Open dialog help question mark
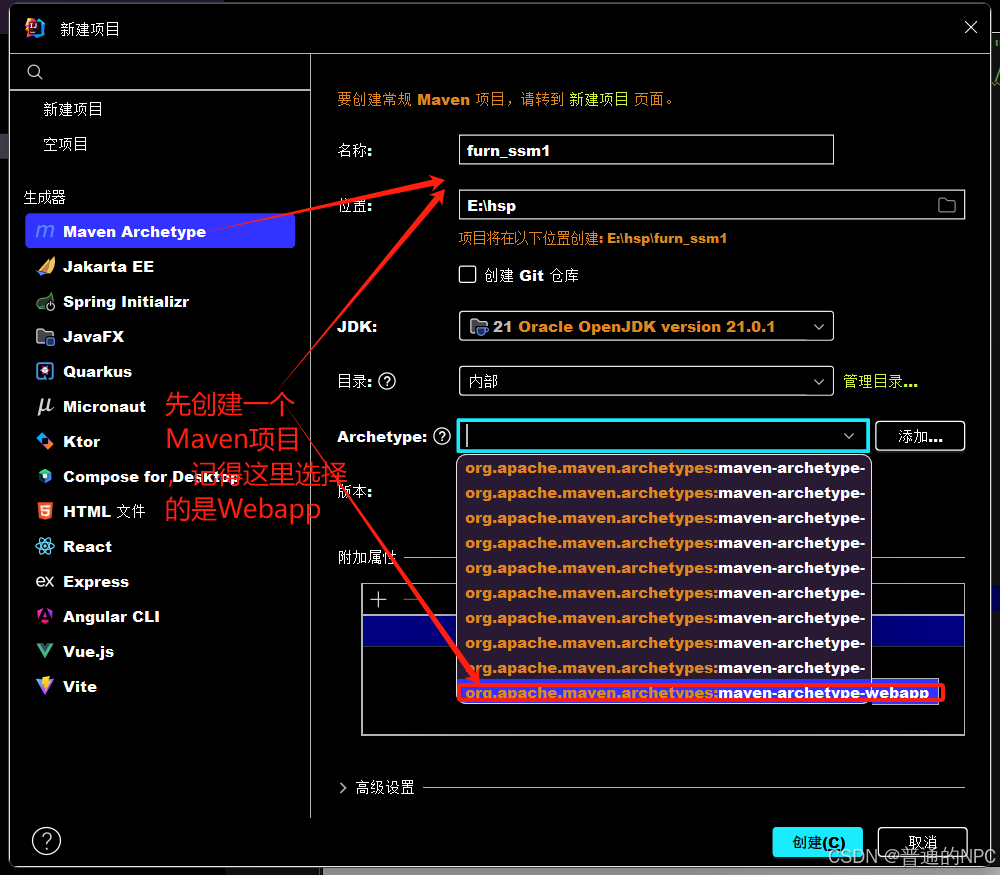This screenshot has width=1000, height=875. click(x=47, y=841)
